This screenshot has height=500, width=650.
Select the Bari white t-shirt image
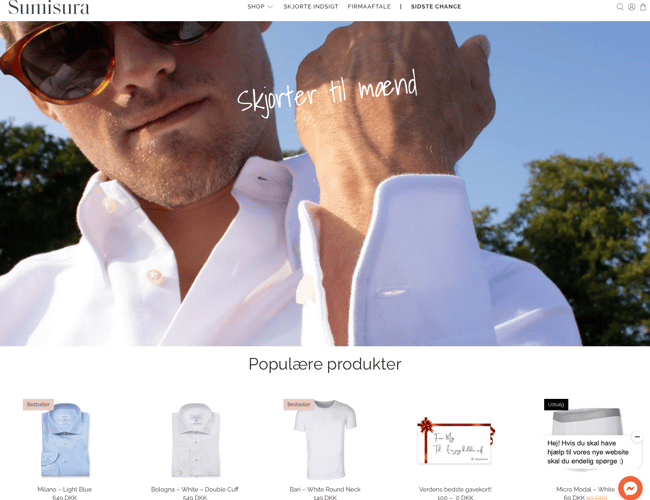(325, 440)
